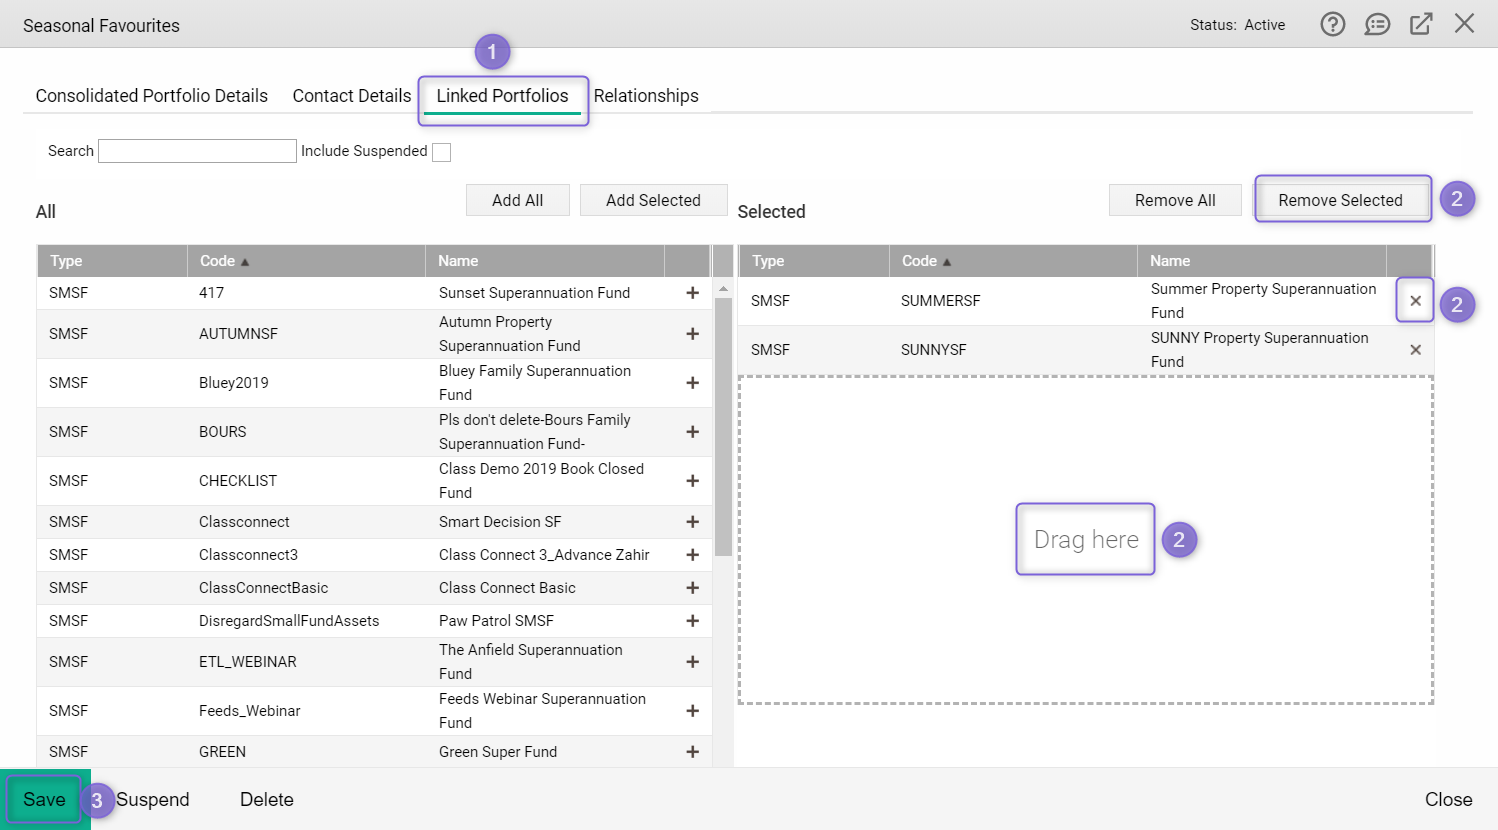Viewport: 1498px width, 830px height.
Task: Open the Contact Details tab
Action: pyautogui.click(x=352, y=96)
